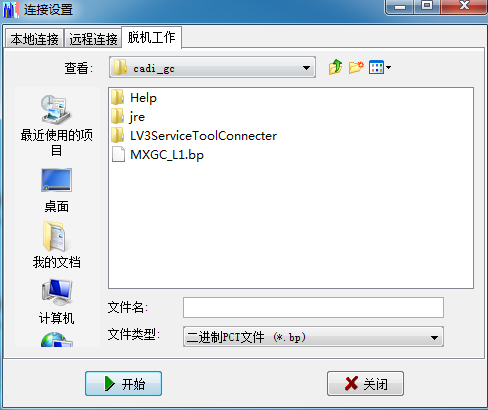
Task: Expand the cadi_gc 查看 dropdown
Action: coord(212,68)
